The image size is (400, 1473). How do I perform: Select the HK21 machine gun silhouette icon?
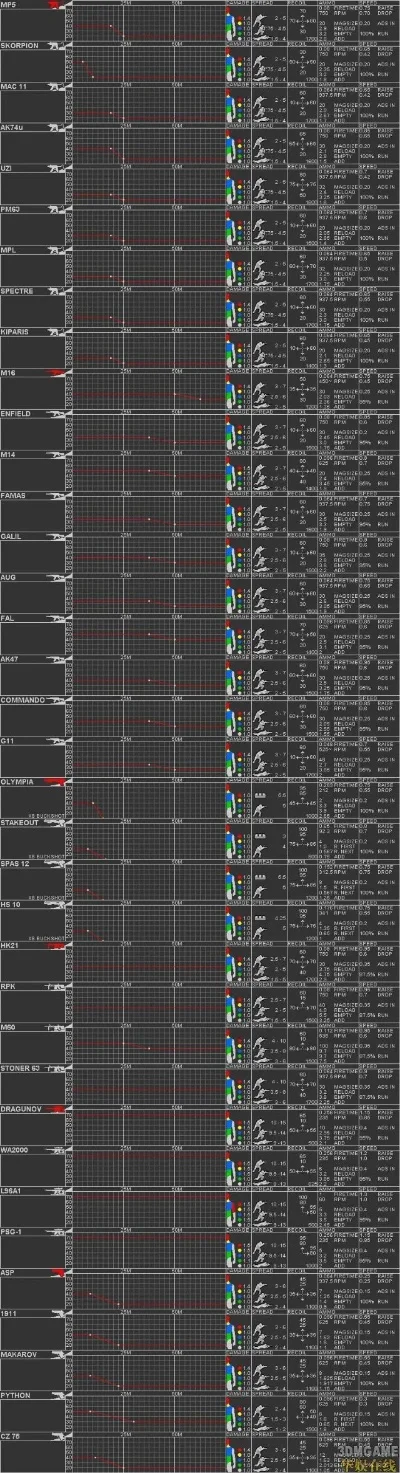53,945
